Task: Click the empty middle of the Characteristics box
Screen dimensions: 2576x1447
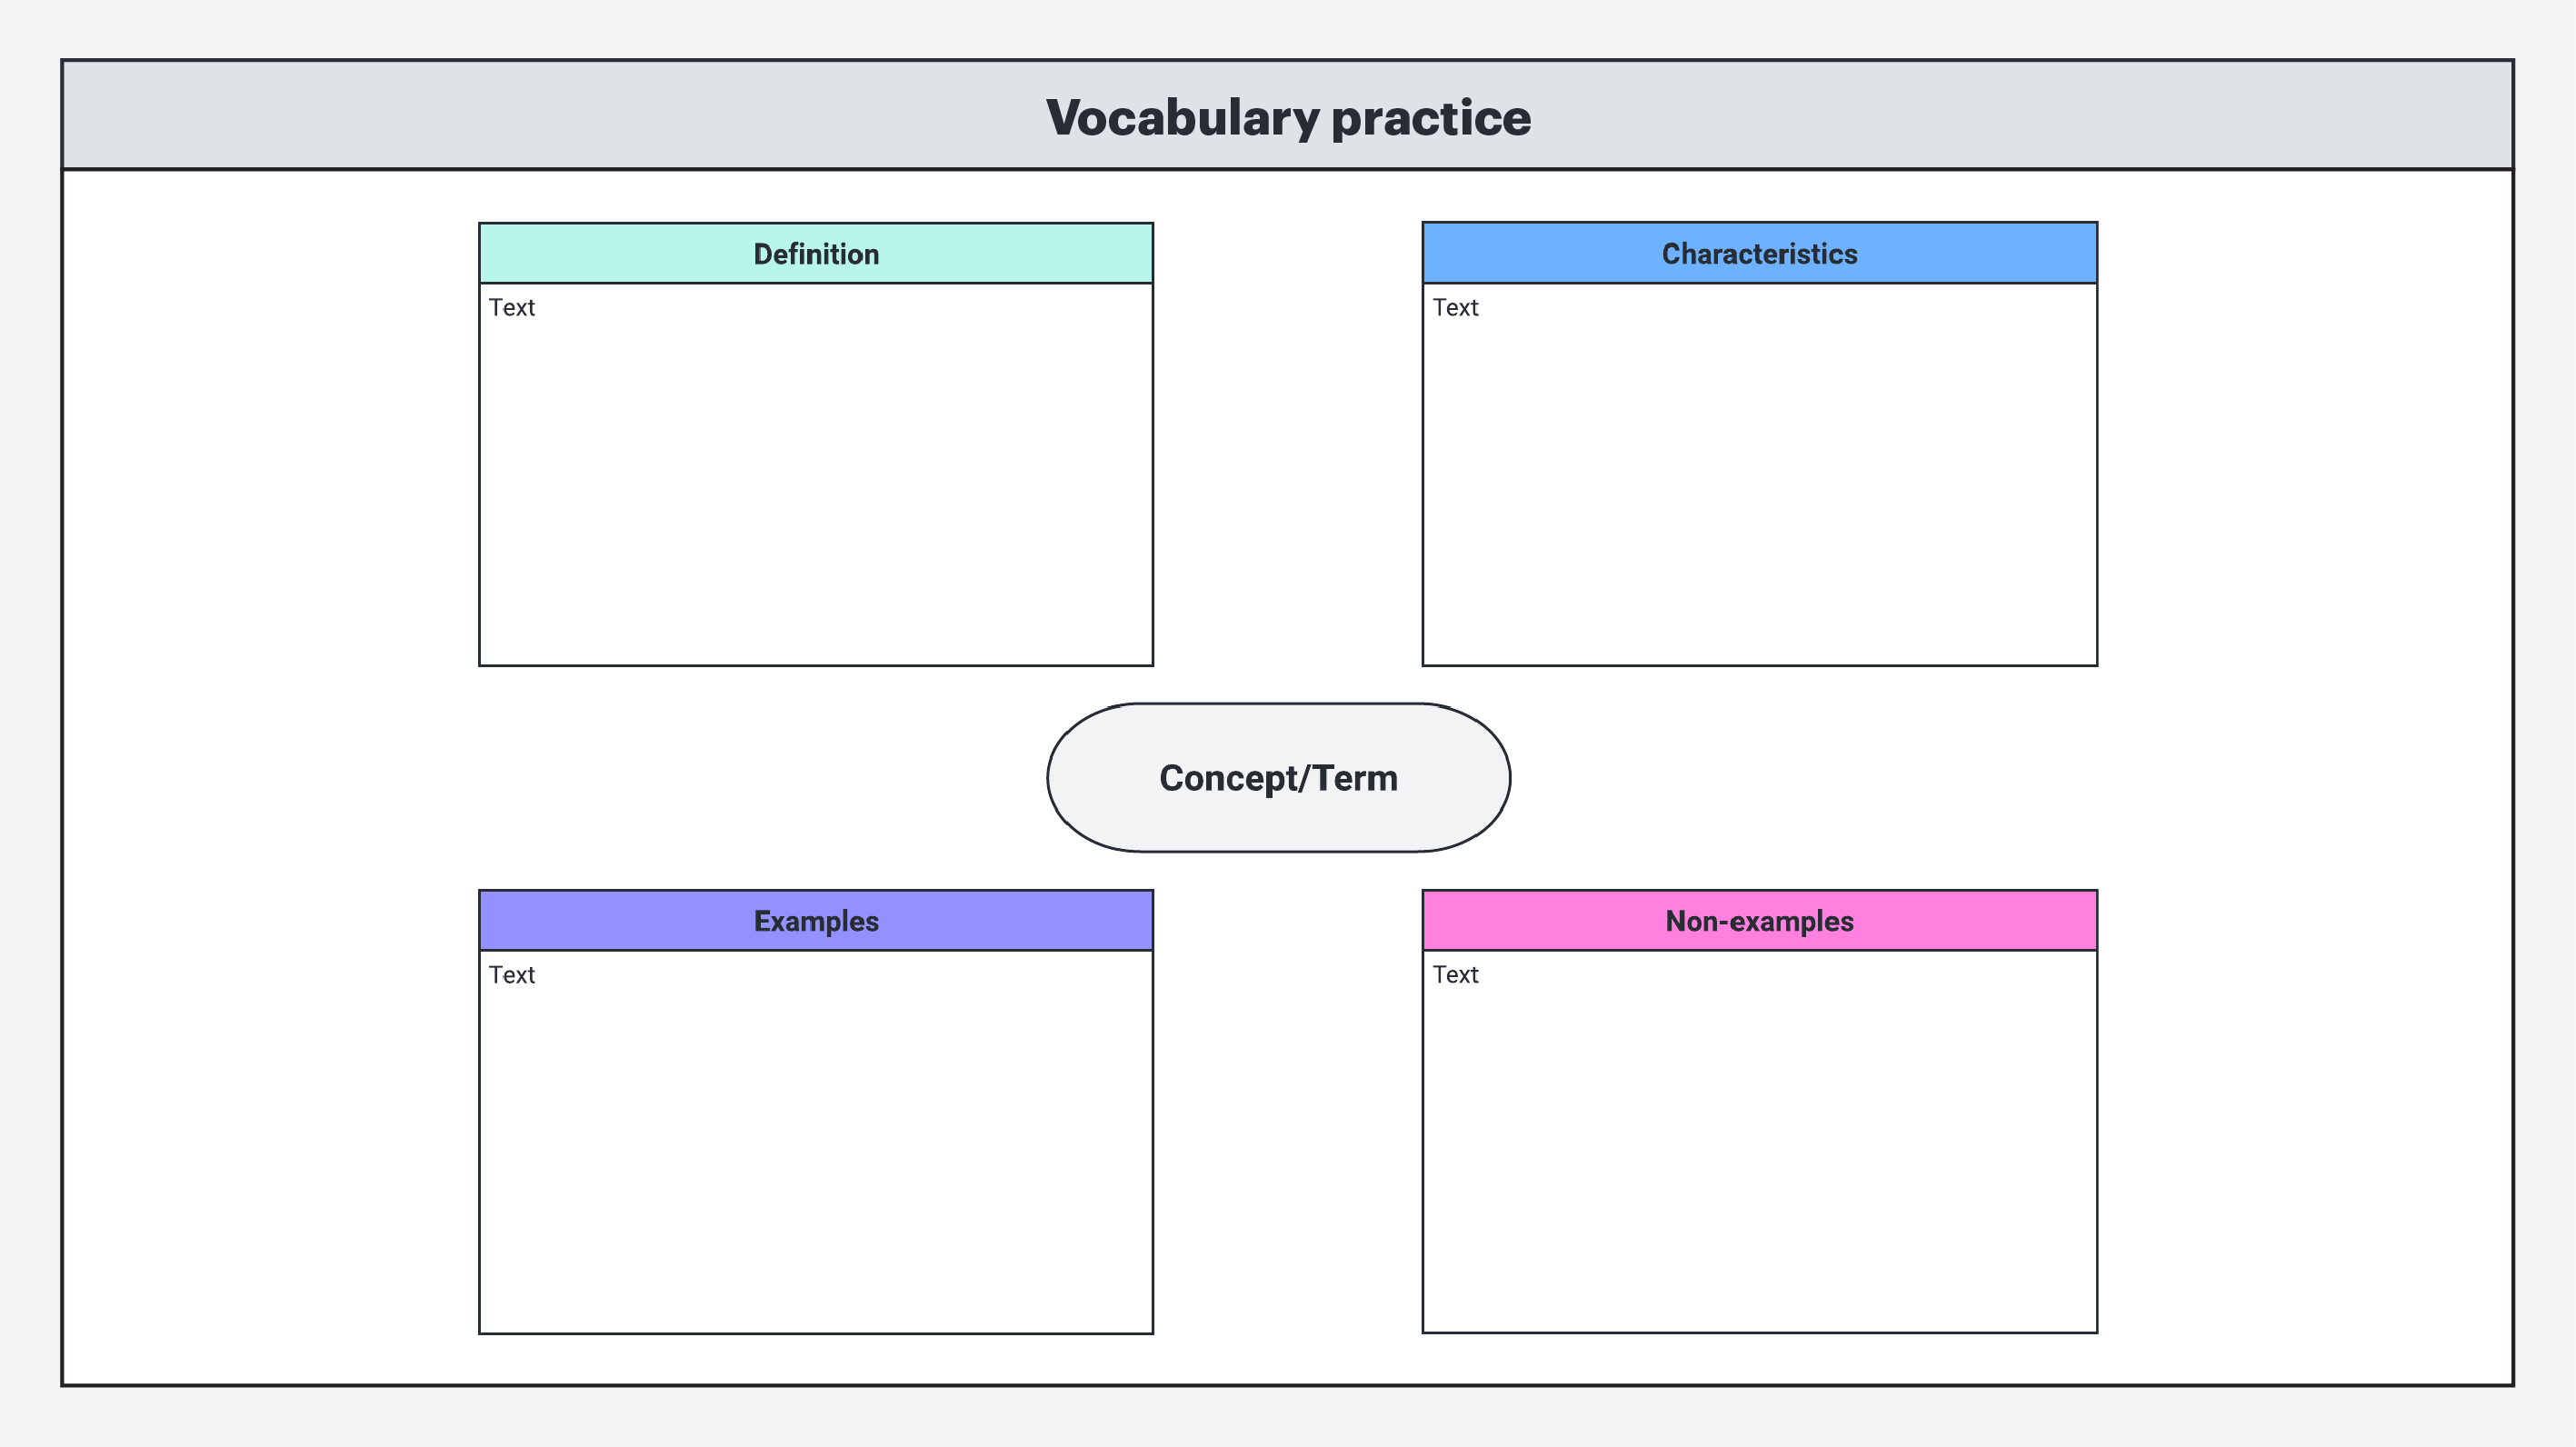Action: 1759,480
